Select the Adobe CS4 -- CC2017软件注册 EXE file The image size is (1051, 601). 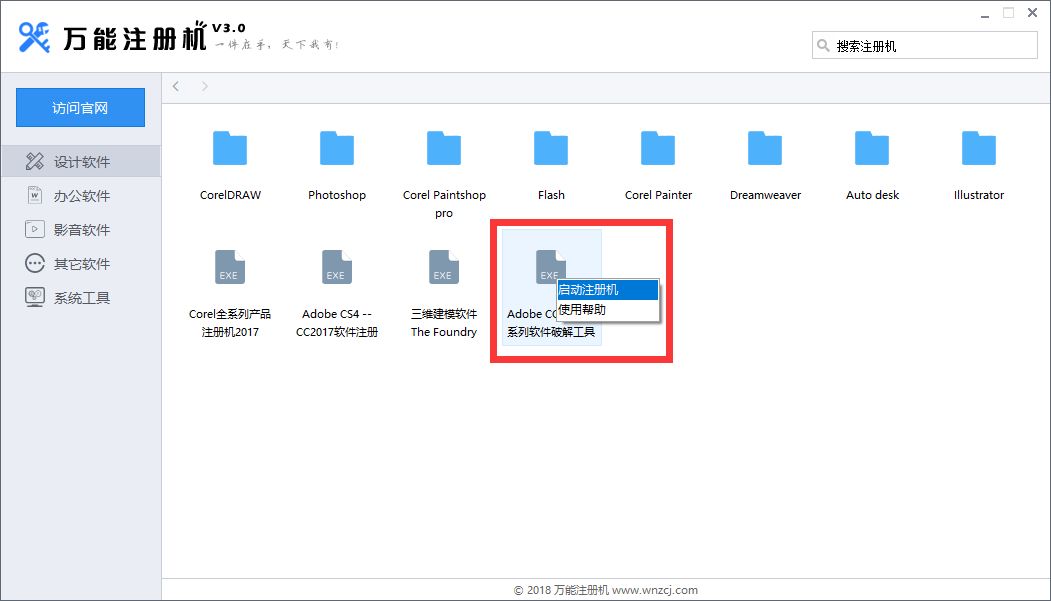tap(336, 267)
